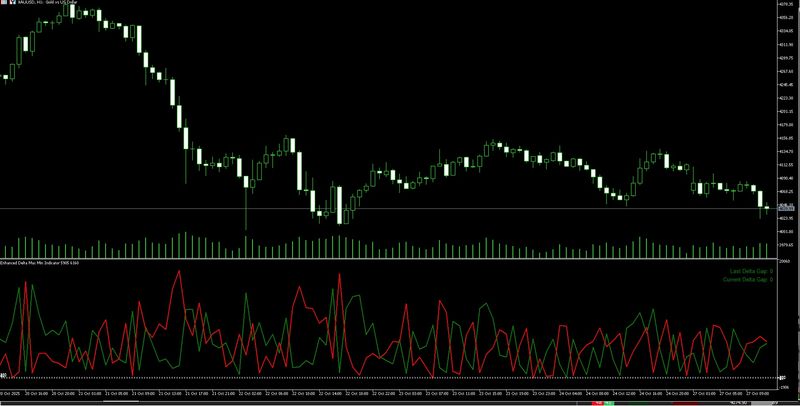The image size is (800, 406).
Task: Click the XAUUSD, H1 chart title label
Action: [x=38, y=5]
